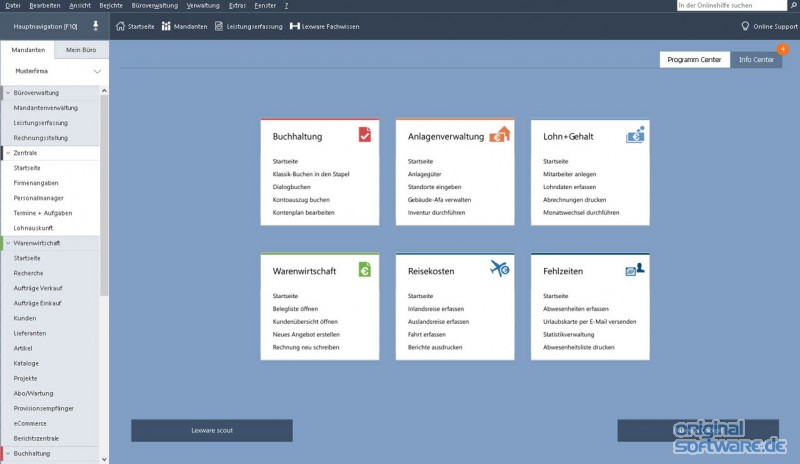Open the Berichte menu
The width and height of the screenshot is (800, 464).
pyautogui.click(x=111, y=5)
